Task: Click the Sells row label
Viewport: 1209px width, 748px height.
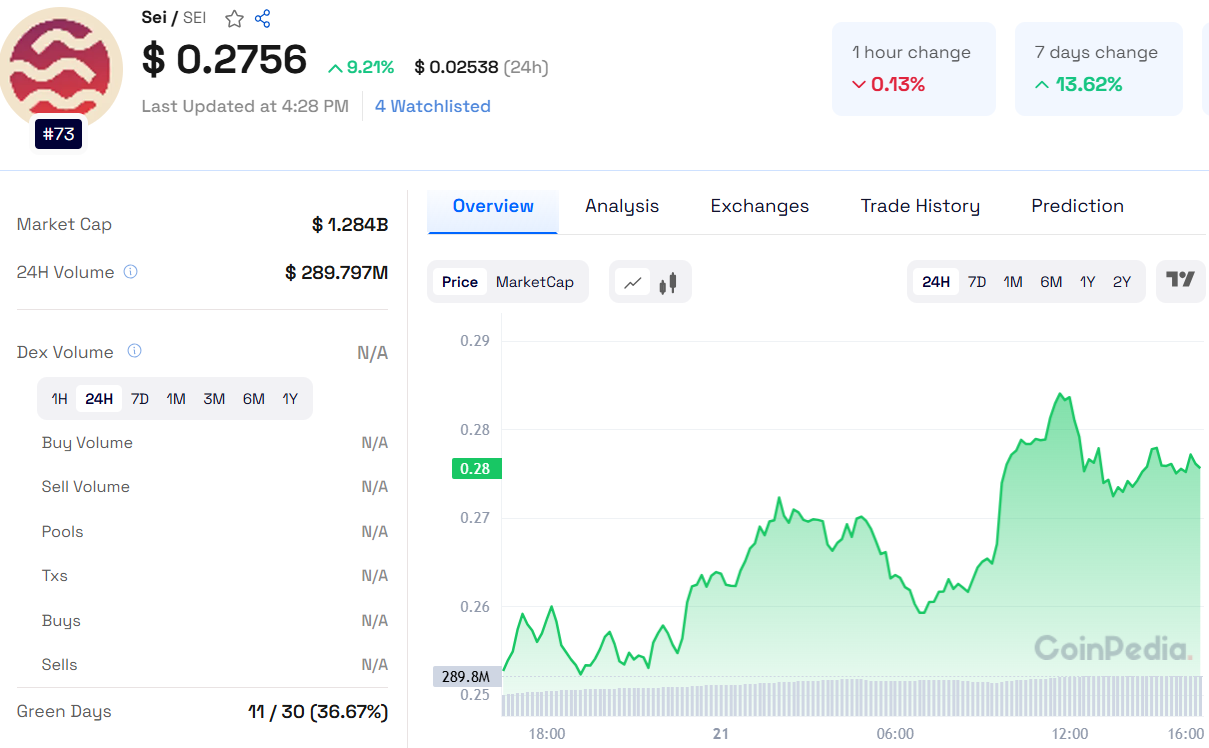Action: (x=60, y=665)
